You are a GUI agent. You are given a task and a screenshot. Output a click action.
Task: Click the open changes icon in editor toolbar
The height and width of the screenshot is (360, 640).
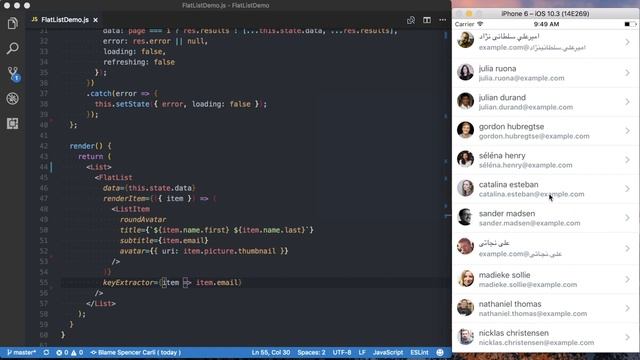point(411,20)
